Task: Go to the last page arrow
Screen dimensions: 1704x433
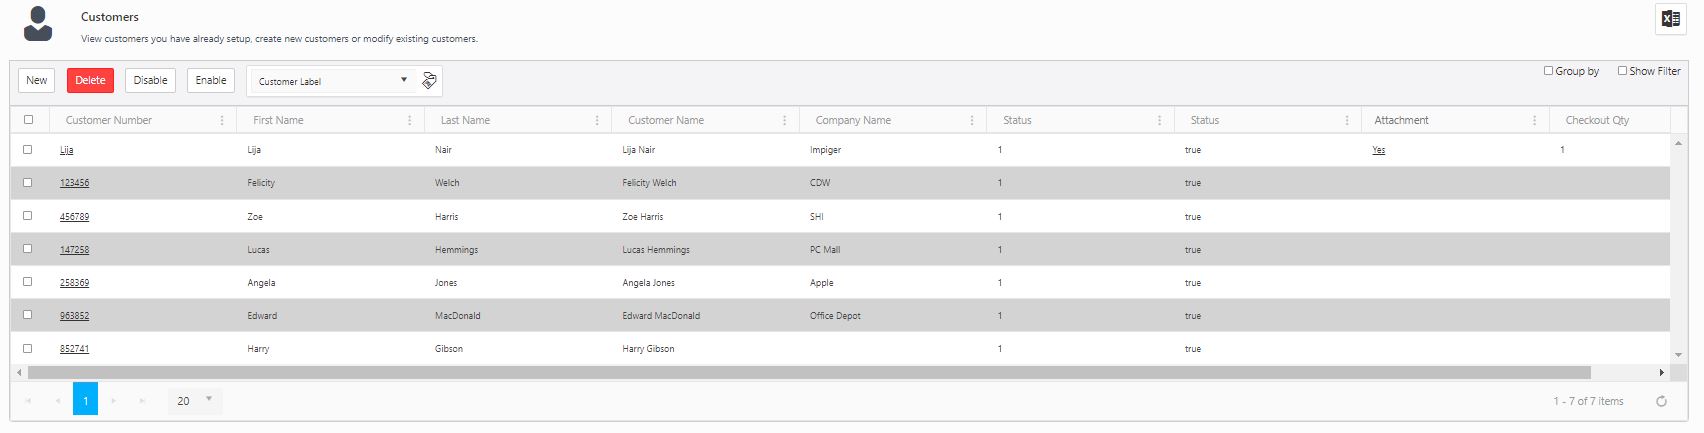Action: click(x=143, y=401)
